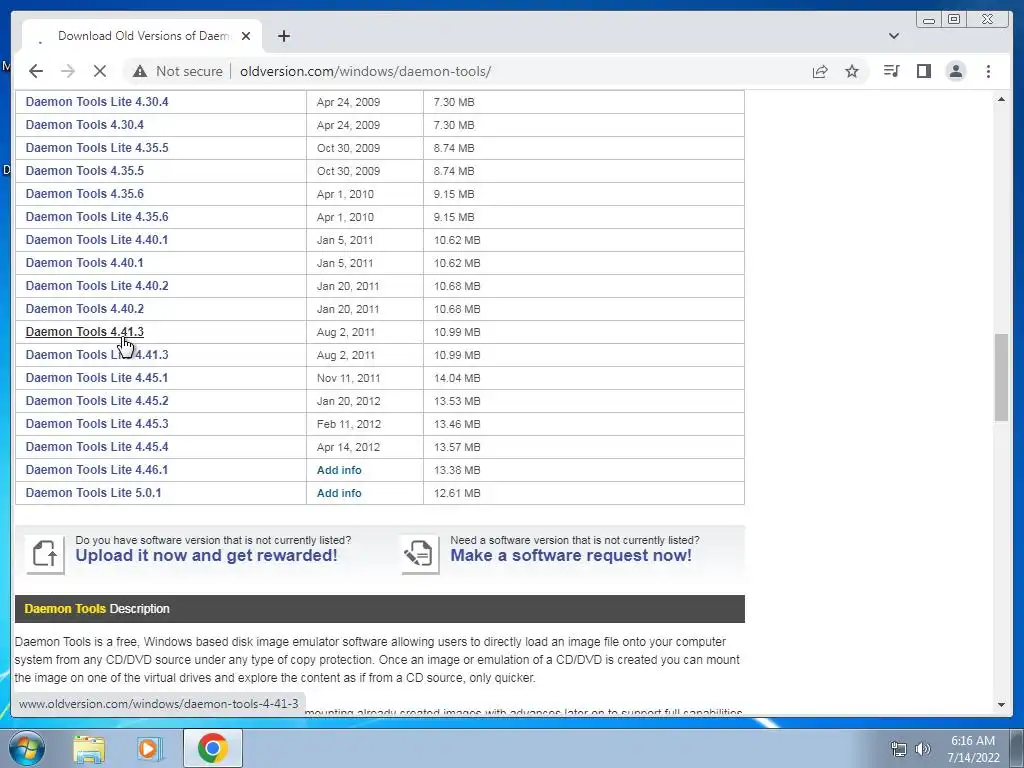The width and height of the screenshot is (1024, 768).
Task: Open Daemon Tools Lite 4.46.1
Action: pos(97,470)
